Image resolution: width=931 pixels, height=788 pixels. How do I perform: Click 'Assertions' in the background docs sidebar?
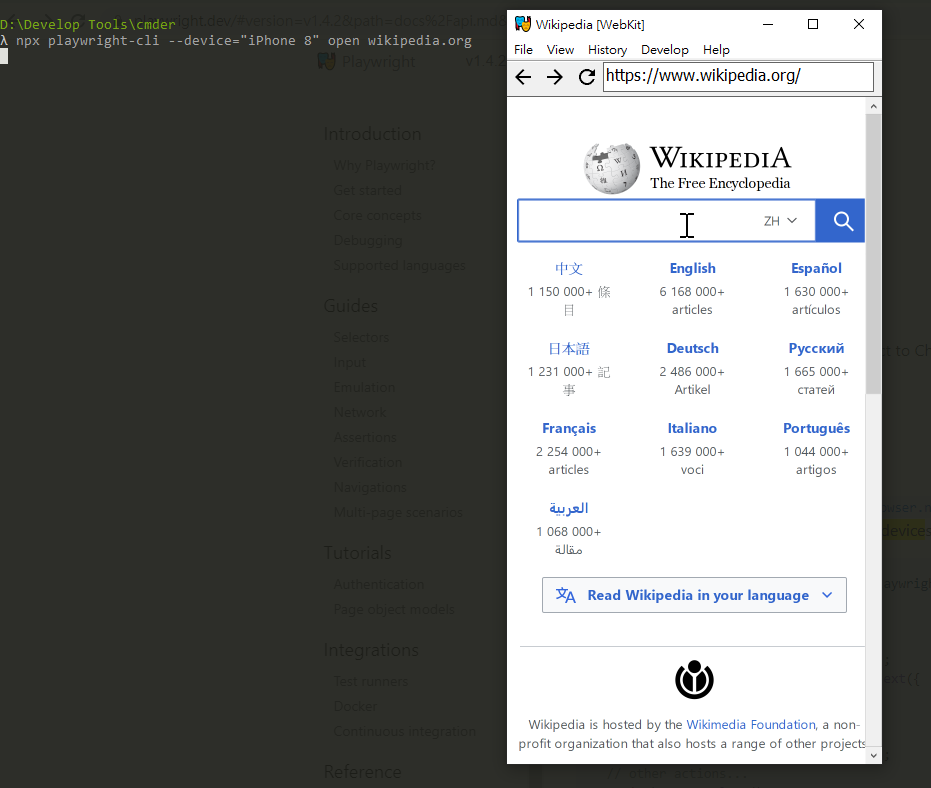tap(365, 437)
